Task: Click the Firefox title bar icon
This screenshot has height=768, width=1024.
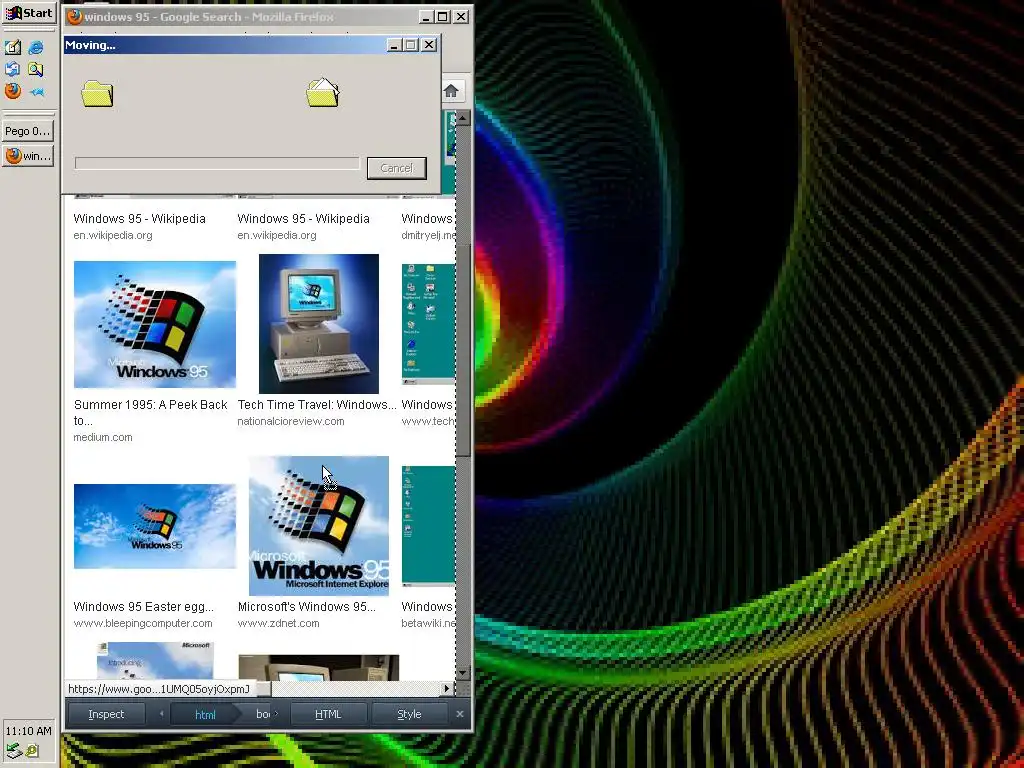Action: tap(75, 17)
